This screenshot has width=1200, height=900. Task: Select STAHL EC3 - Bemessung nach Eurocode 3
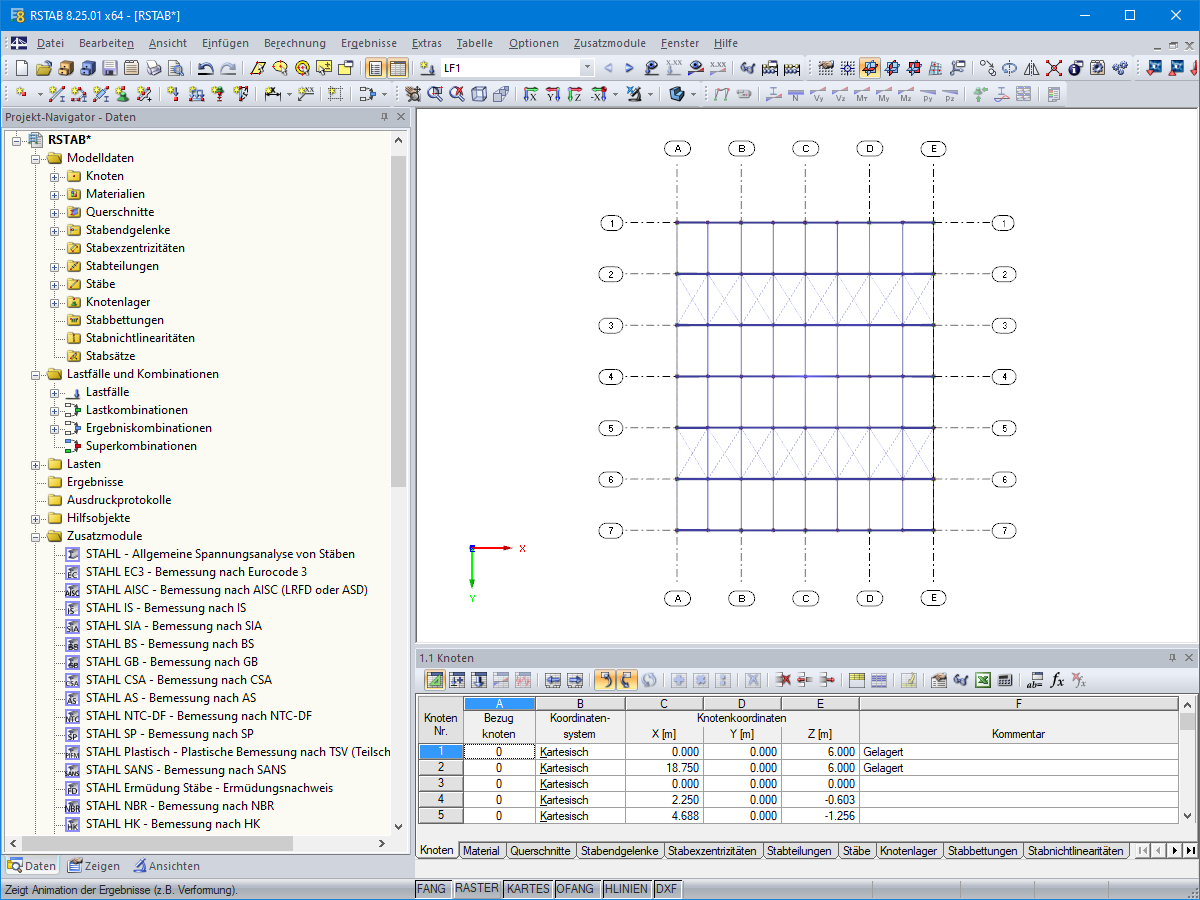click(x=196, y=572)
